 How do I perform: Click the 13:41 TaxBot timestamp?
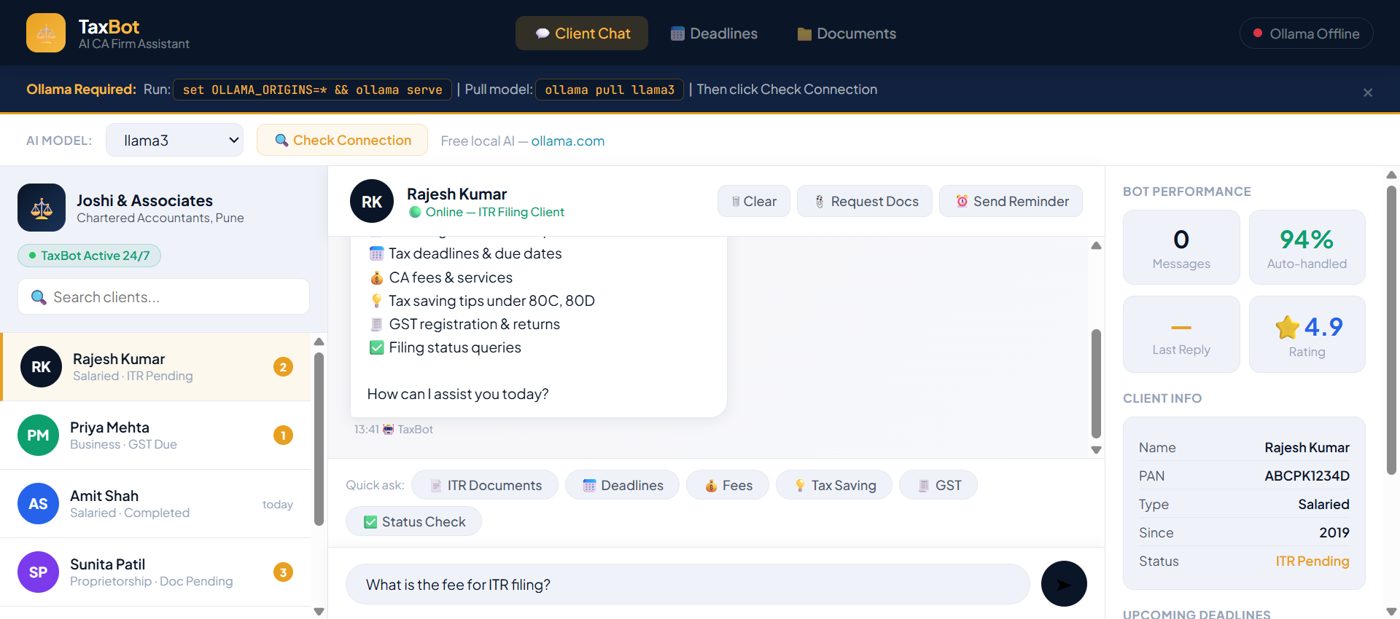click(394, 429)
